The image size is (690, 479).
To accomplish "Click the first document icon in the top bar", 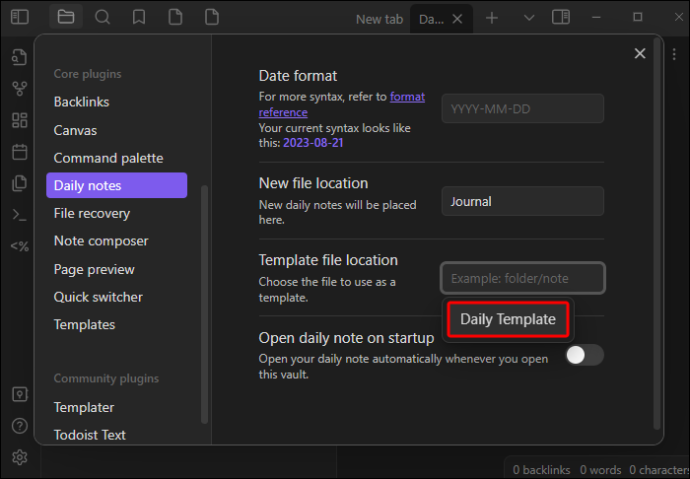I will [176, 17].
